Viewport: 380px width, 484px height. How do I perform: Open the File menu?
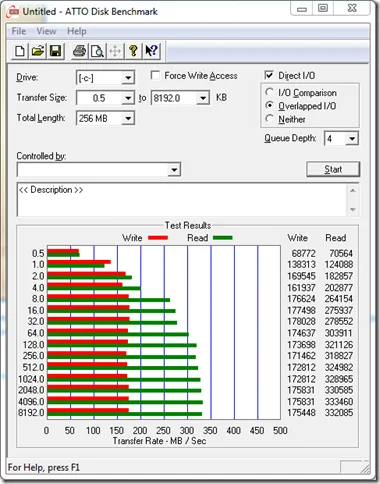[19, 31]
